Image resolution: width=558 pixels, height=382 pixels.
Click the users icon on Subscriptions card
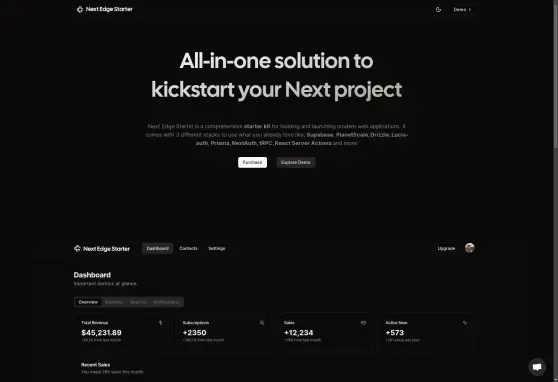tap(262, 323)
